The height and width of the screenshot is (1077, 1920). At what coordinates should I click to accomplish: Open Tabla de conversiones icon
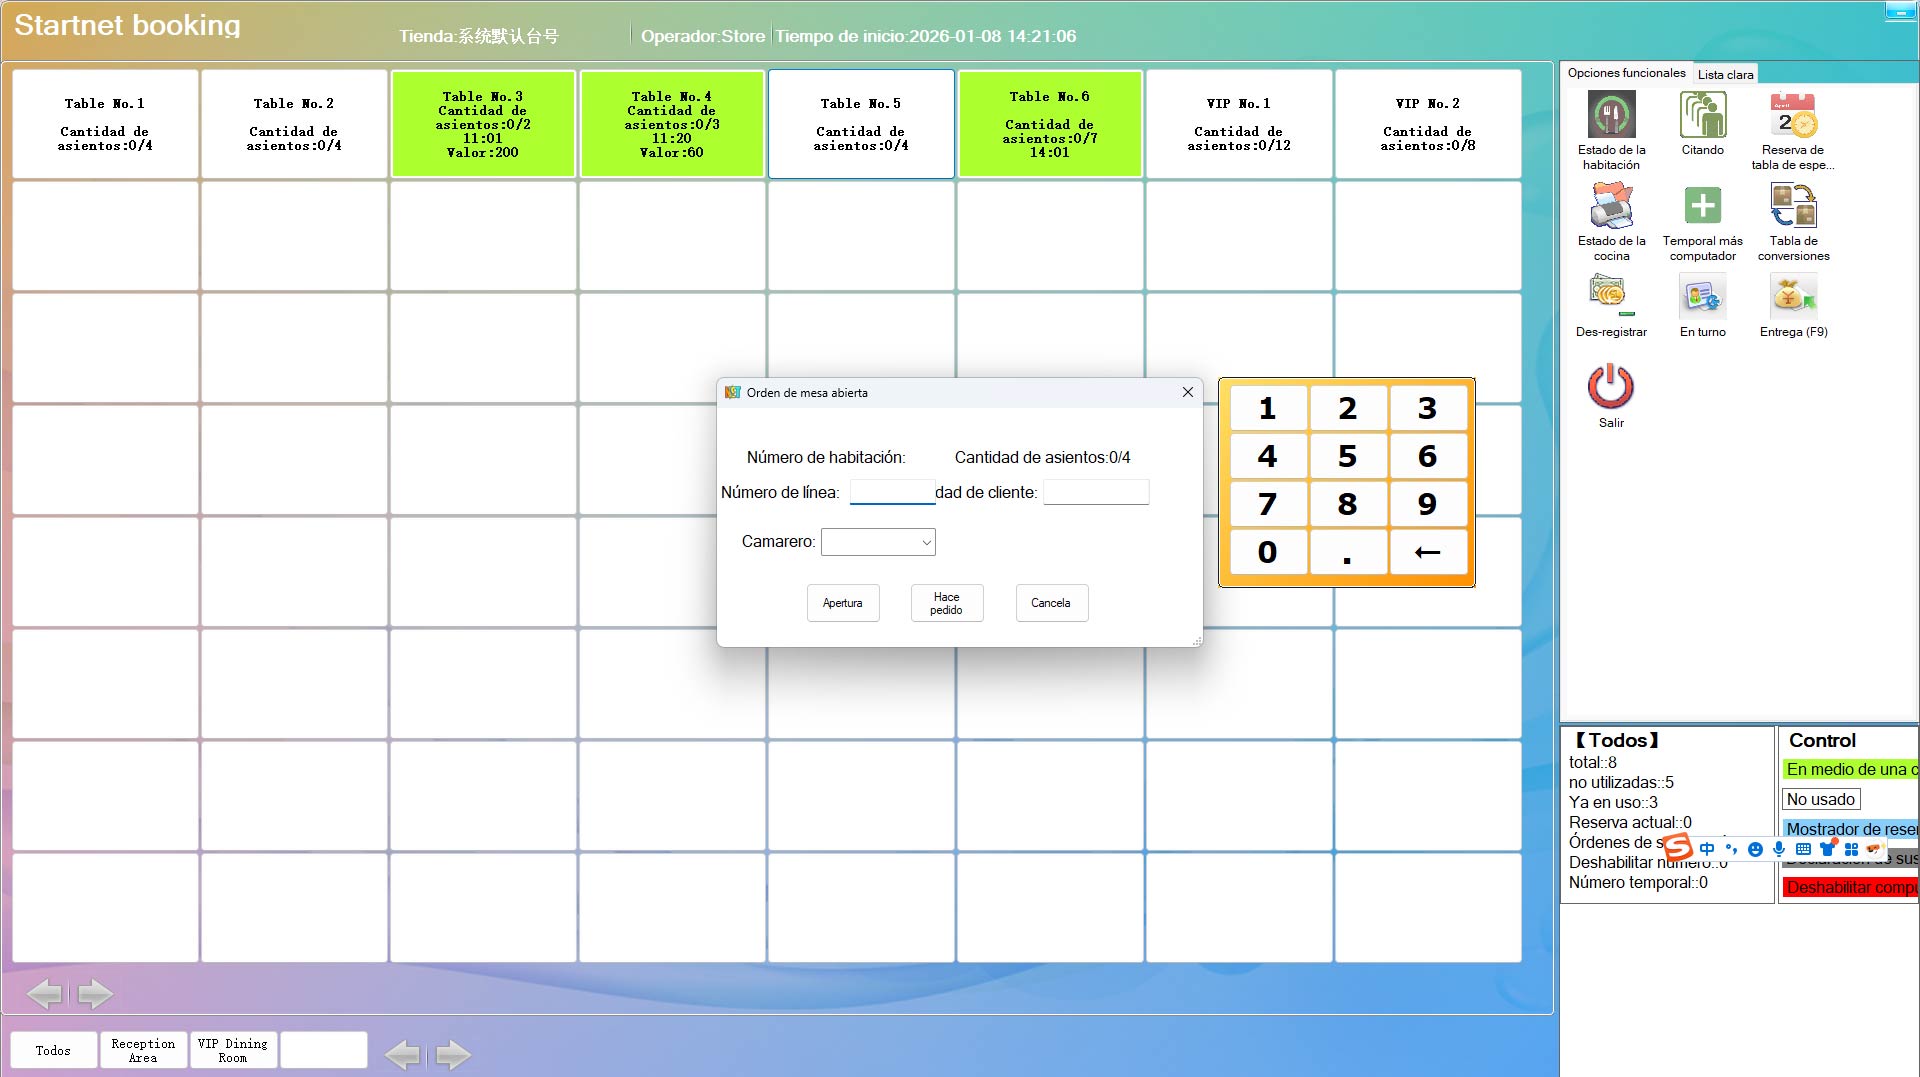click(1793, 206)
